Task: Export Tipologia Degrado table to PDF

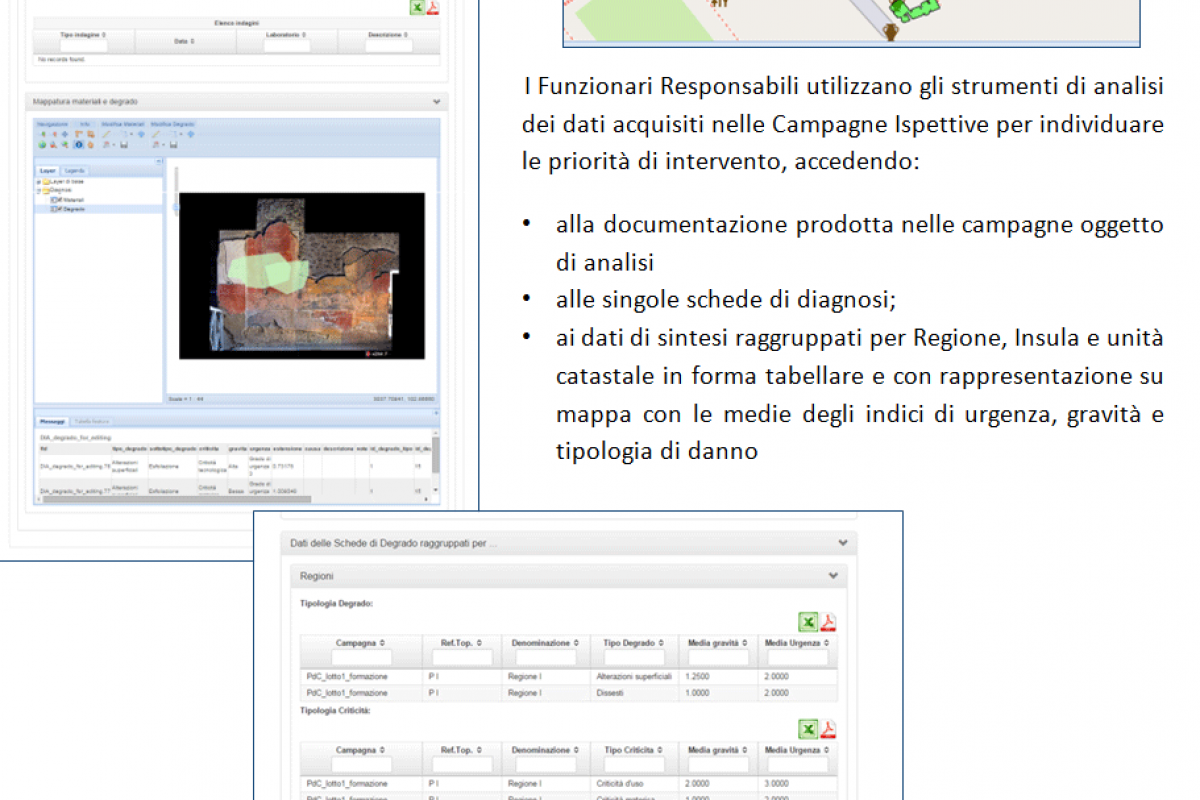Action: click(x=827, y=622)
